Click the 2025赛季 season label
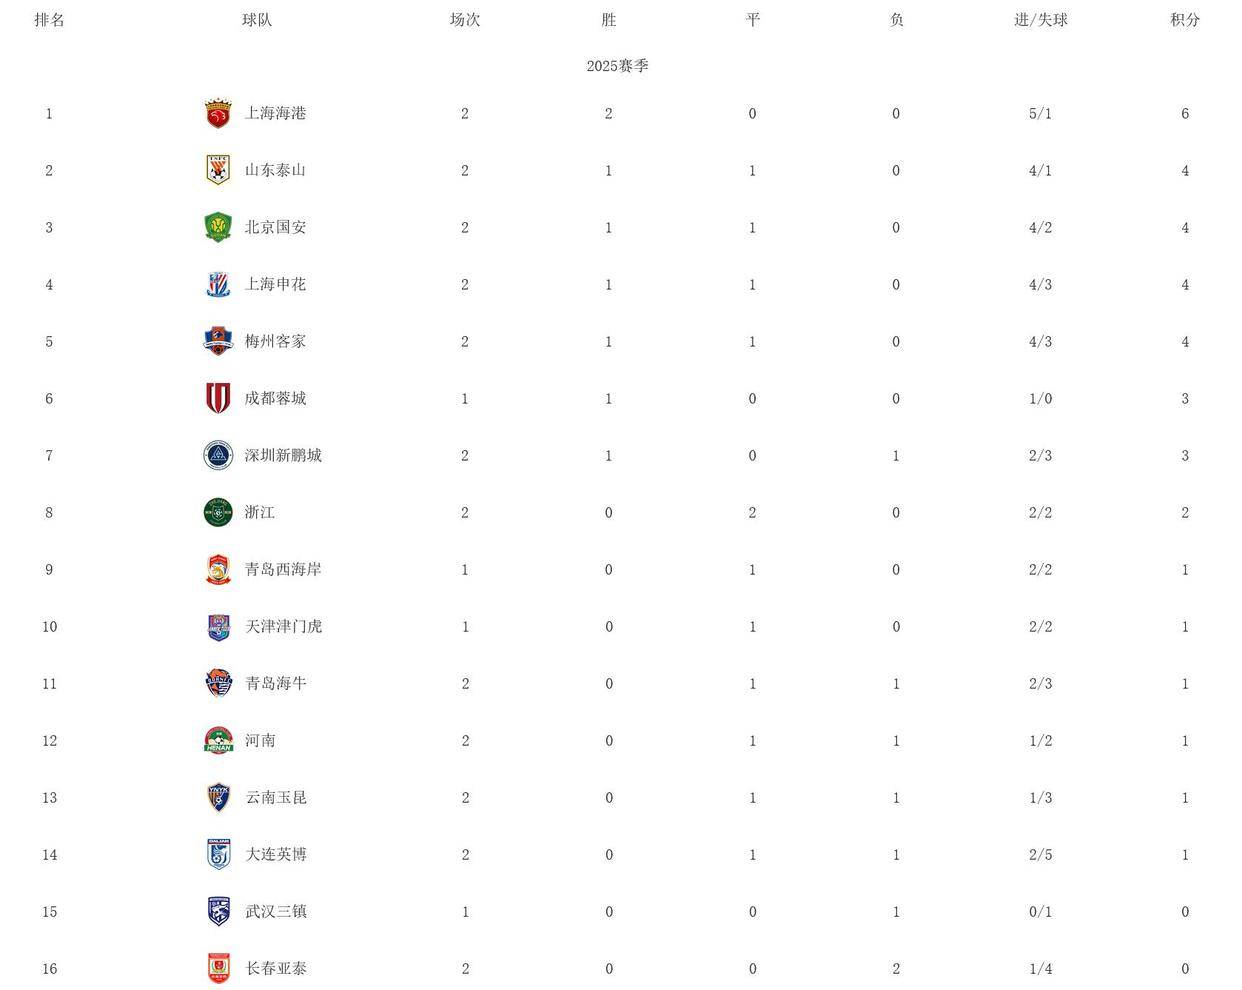The image size is (1242, 990). [x=617, y=66]
